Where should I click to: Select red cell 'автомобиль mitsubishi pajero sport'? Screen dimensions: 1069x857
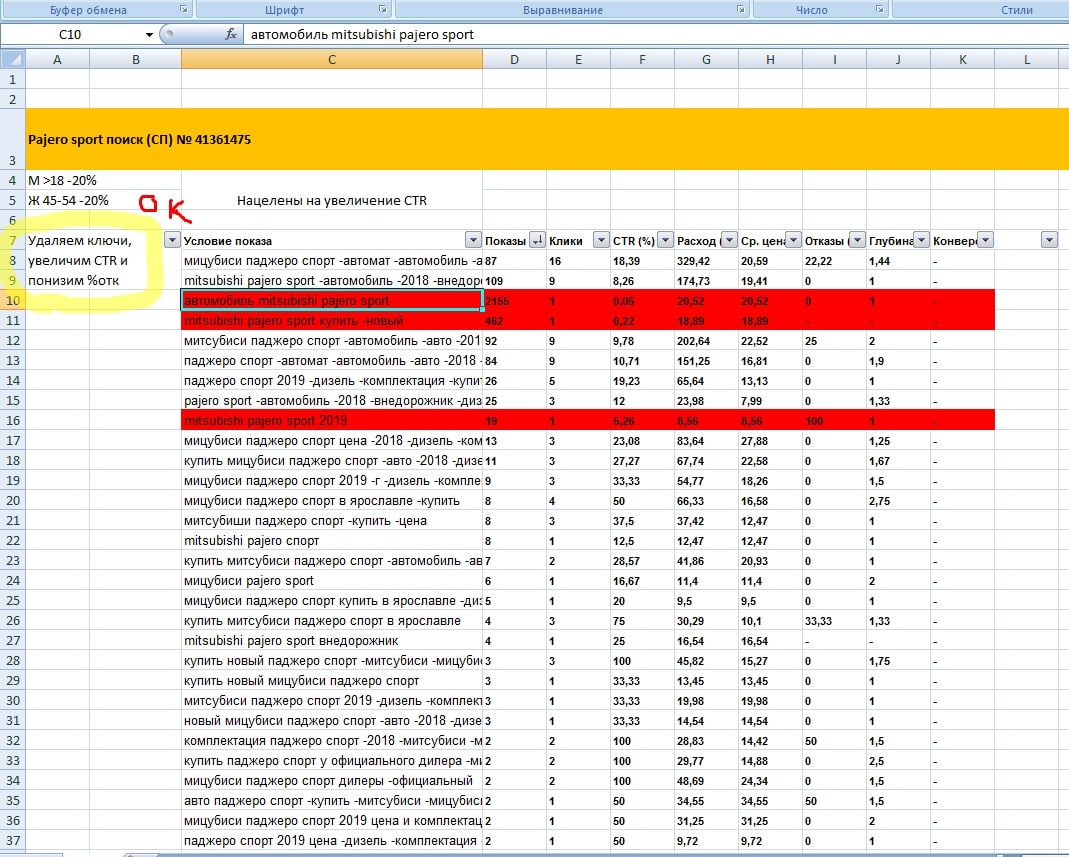[332, 301]
